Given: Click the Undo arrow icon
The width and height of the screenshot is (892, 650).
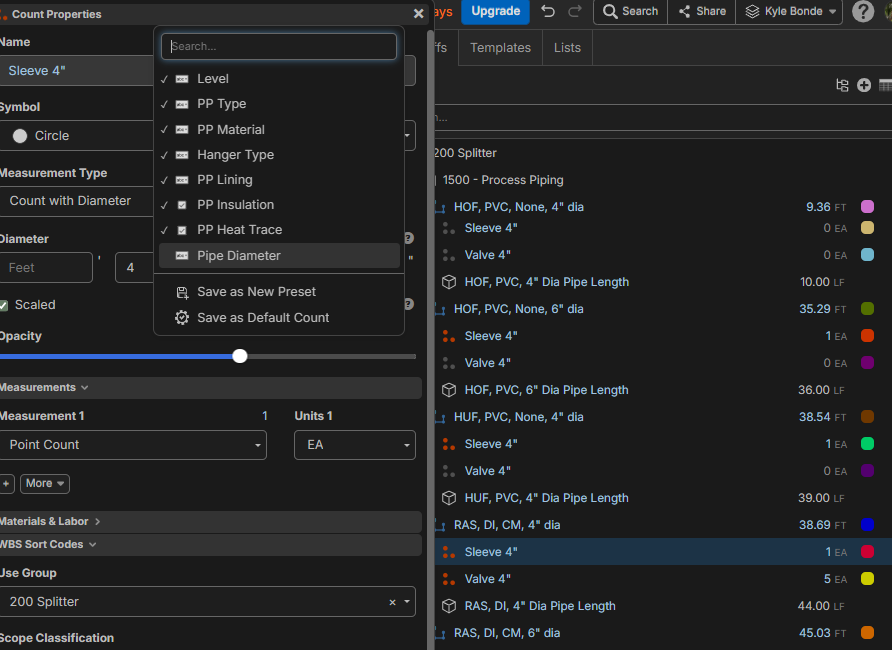Looking at the screenshot, I should pyautogui.click(x=547, y=11).
